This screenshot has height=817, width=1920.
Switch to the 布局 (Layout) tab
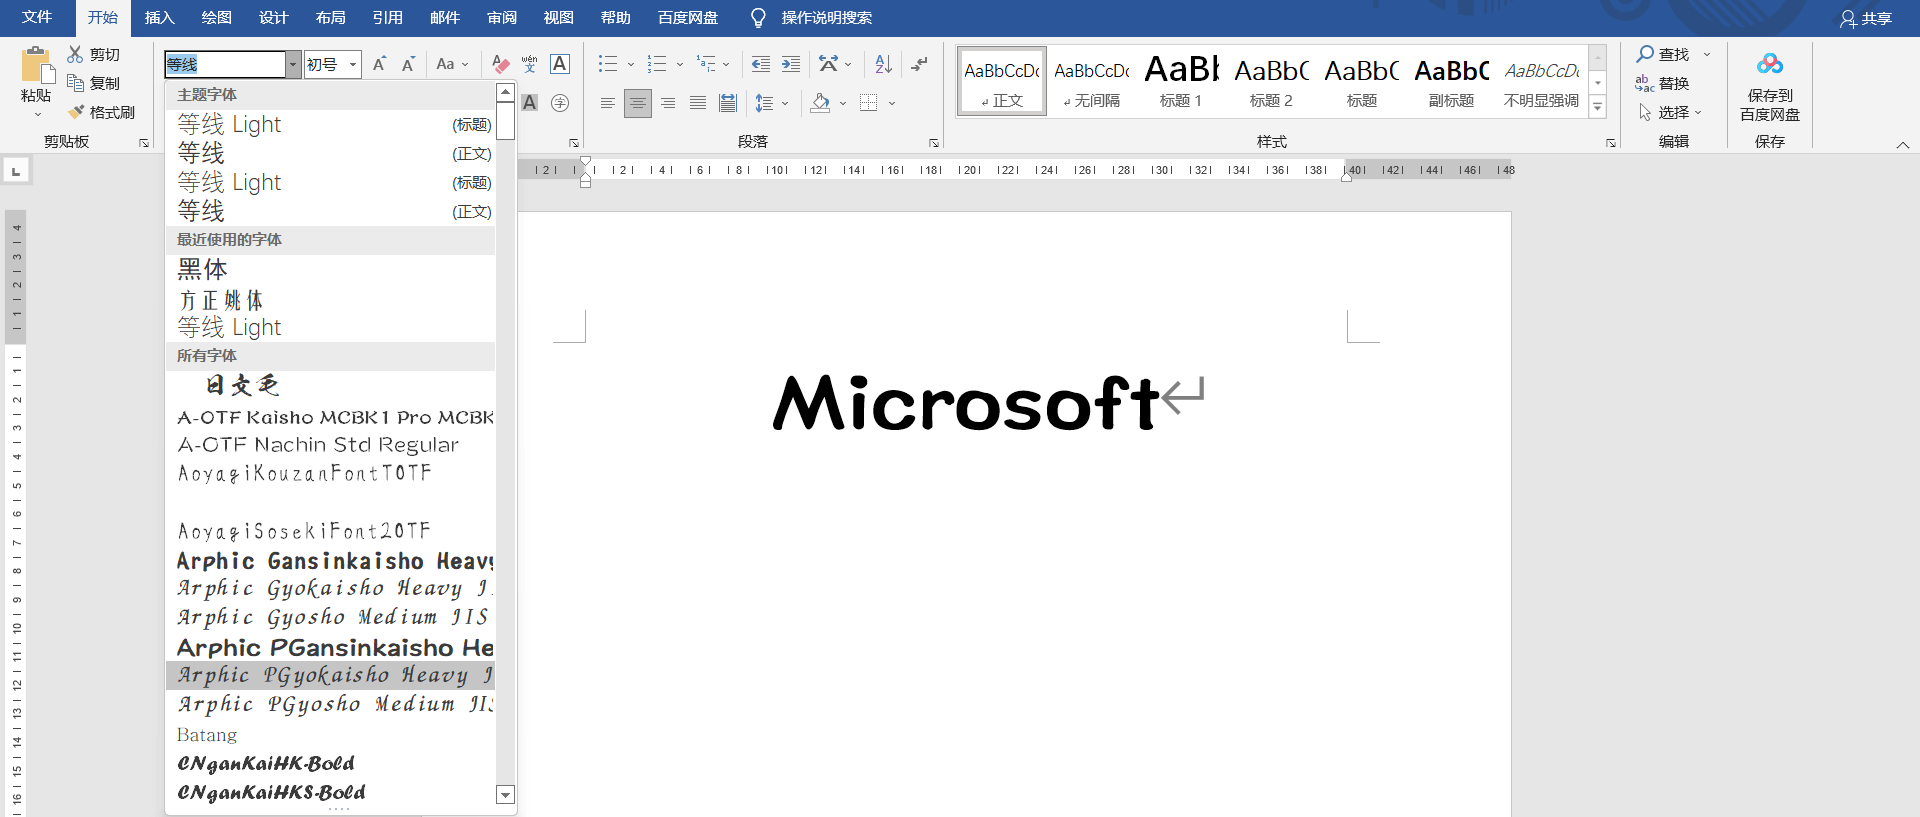click(330, 17)
